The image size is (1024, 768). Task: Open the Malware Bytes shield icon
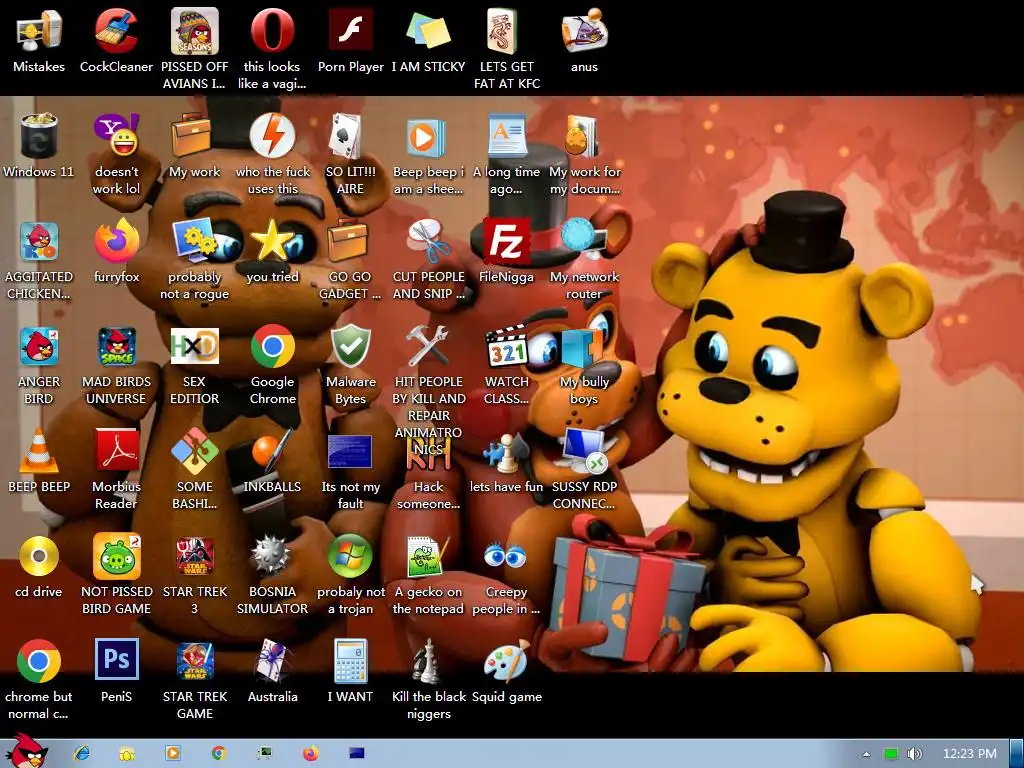point(351,346)
